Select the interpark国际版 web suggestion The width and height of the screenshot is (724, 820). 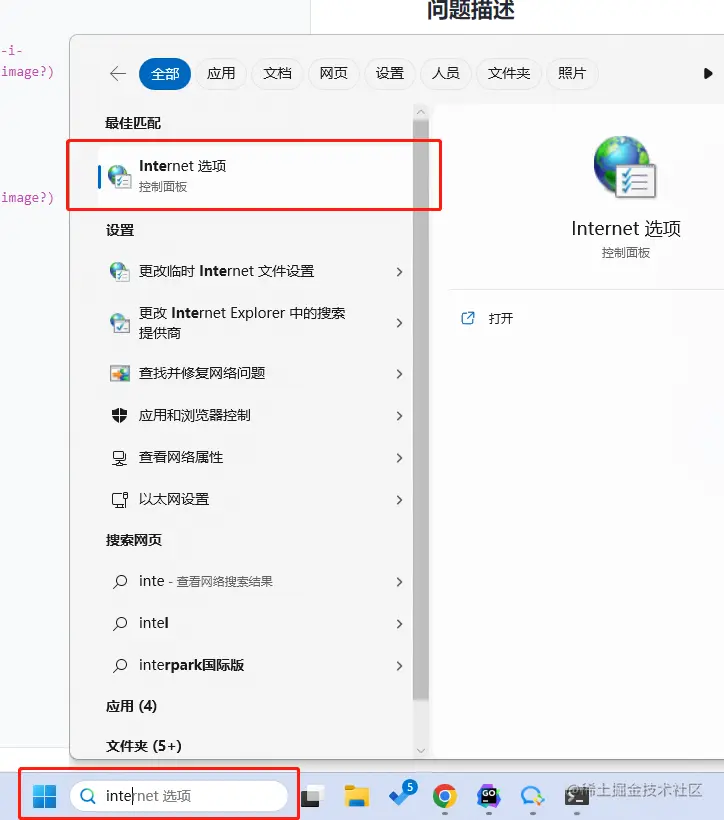255,665
